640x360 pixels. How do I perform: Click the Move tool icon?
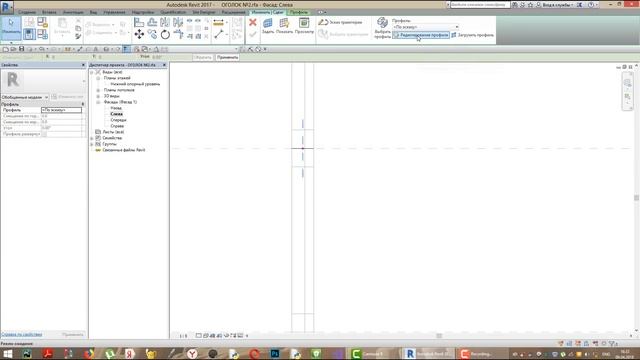pyautogui.click(x=139, y=35)
